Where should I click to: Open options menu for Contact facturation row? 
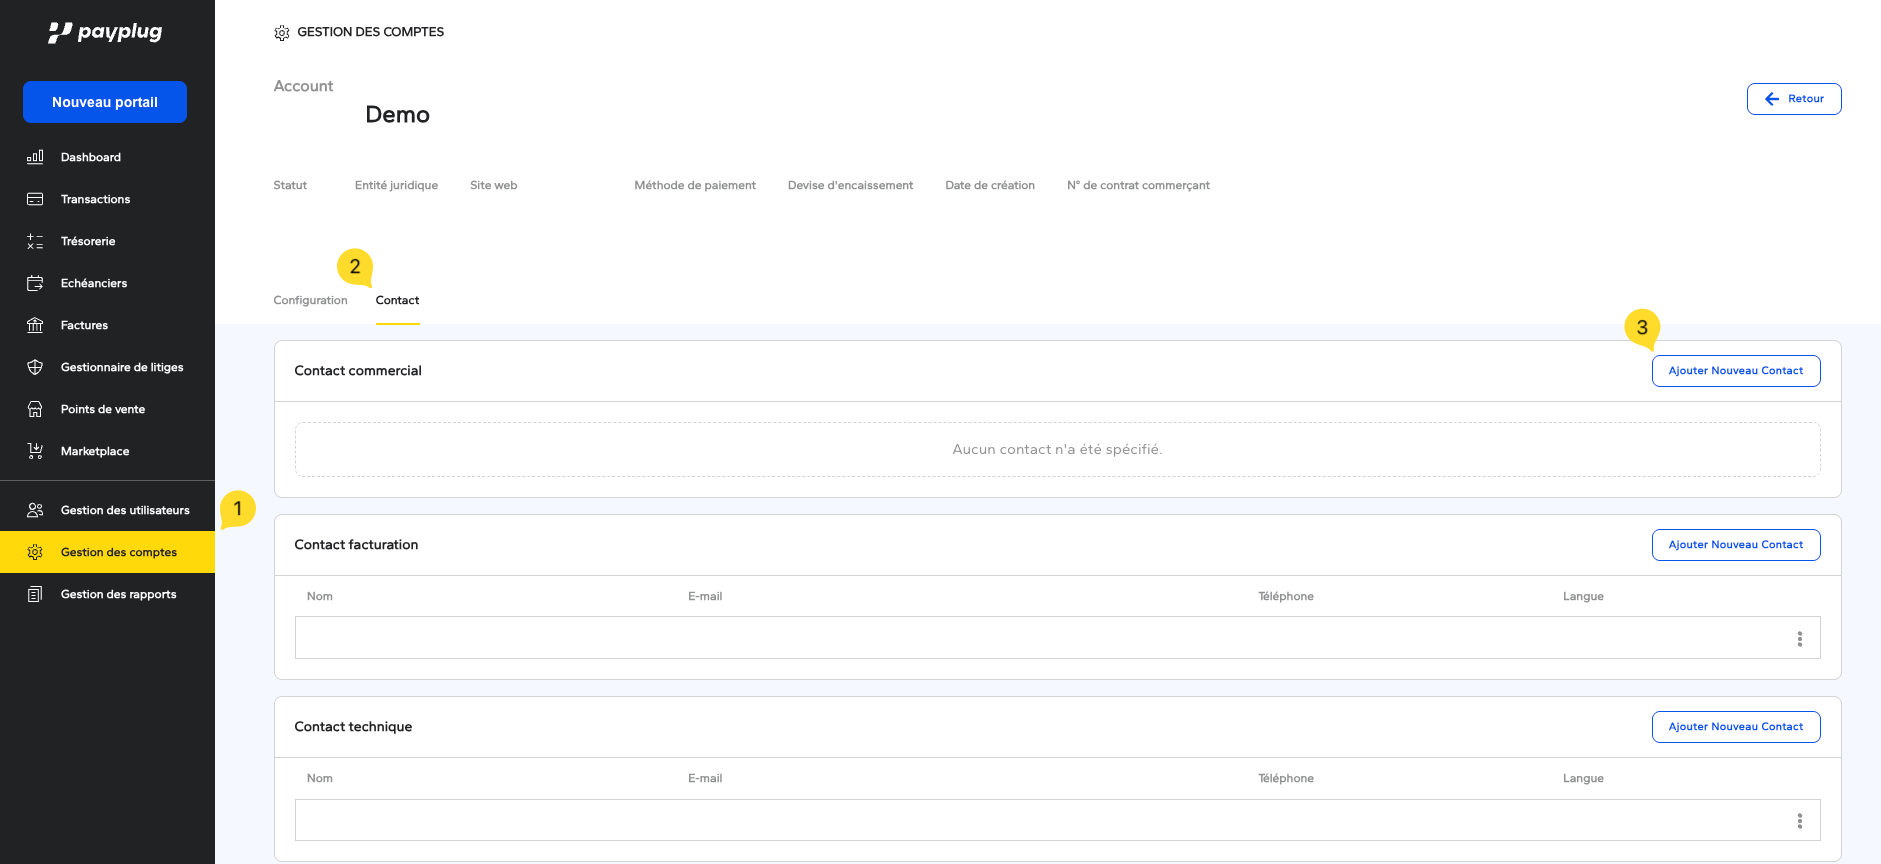tap(1799, 639)
